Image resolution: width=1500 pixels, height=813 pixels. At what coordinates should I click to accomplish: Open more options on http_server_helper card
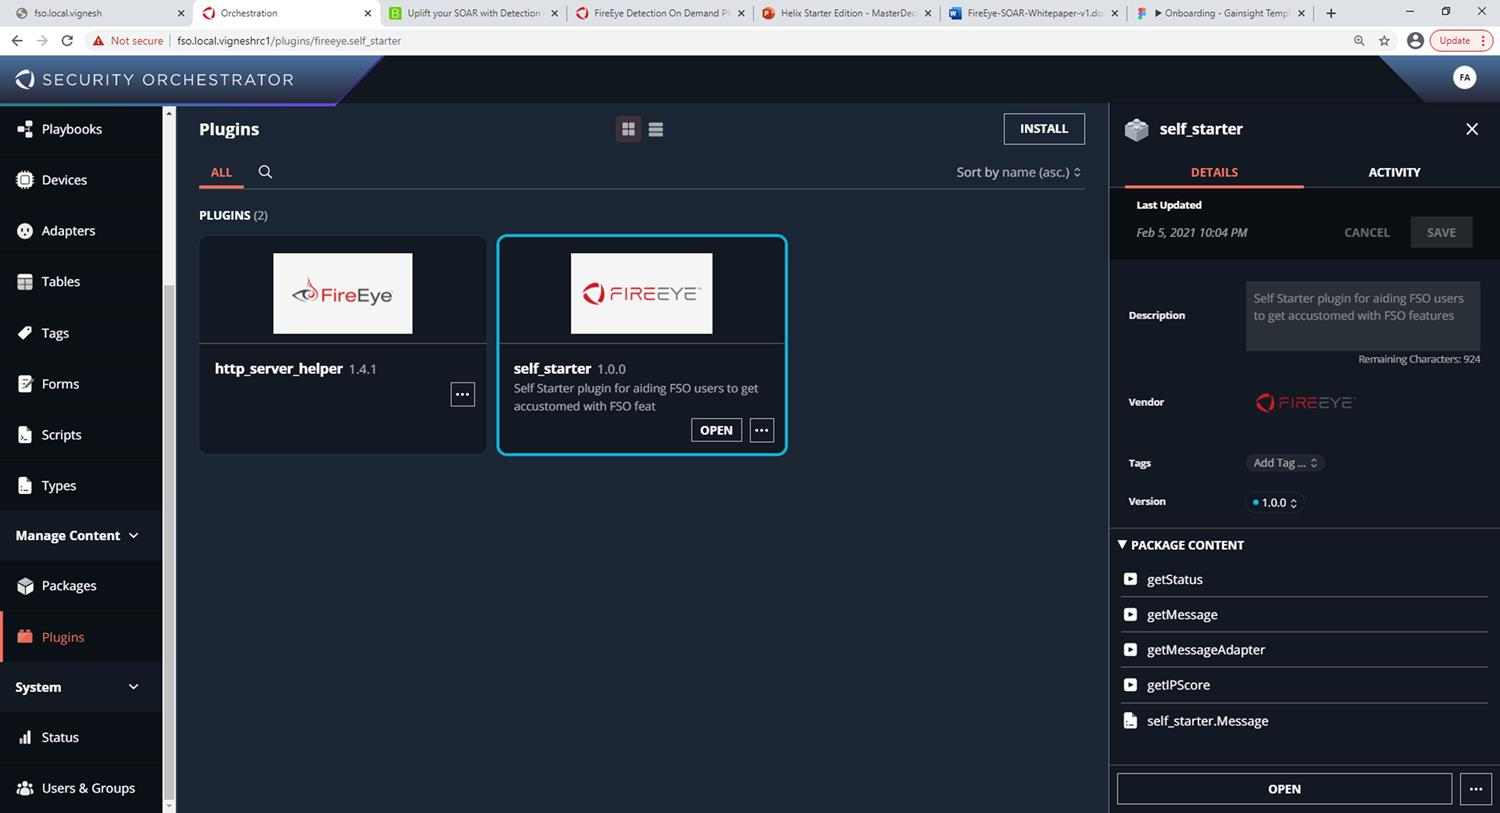[462, 394]
